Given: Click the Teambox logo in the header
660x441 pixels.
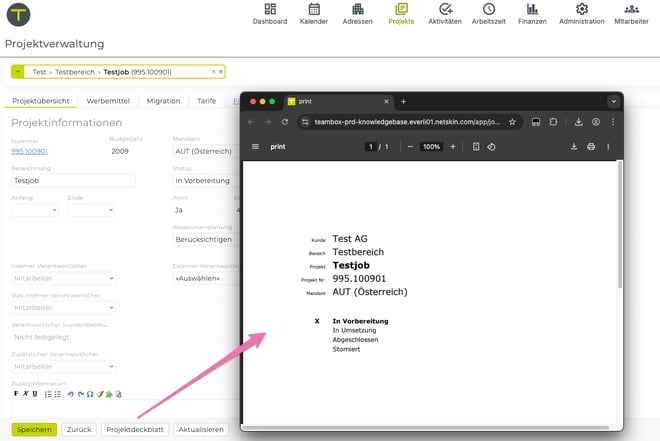Looking at the screenshot, I should coord(19,15).
